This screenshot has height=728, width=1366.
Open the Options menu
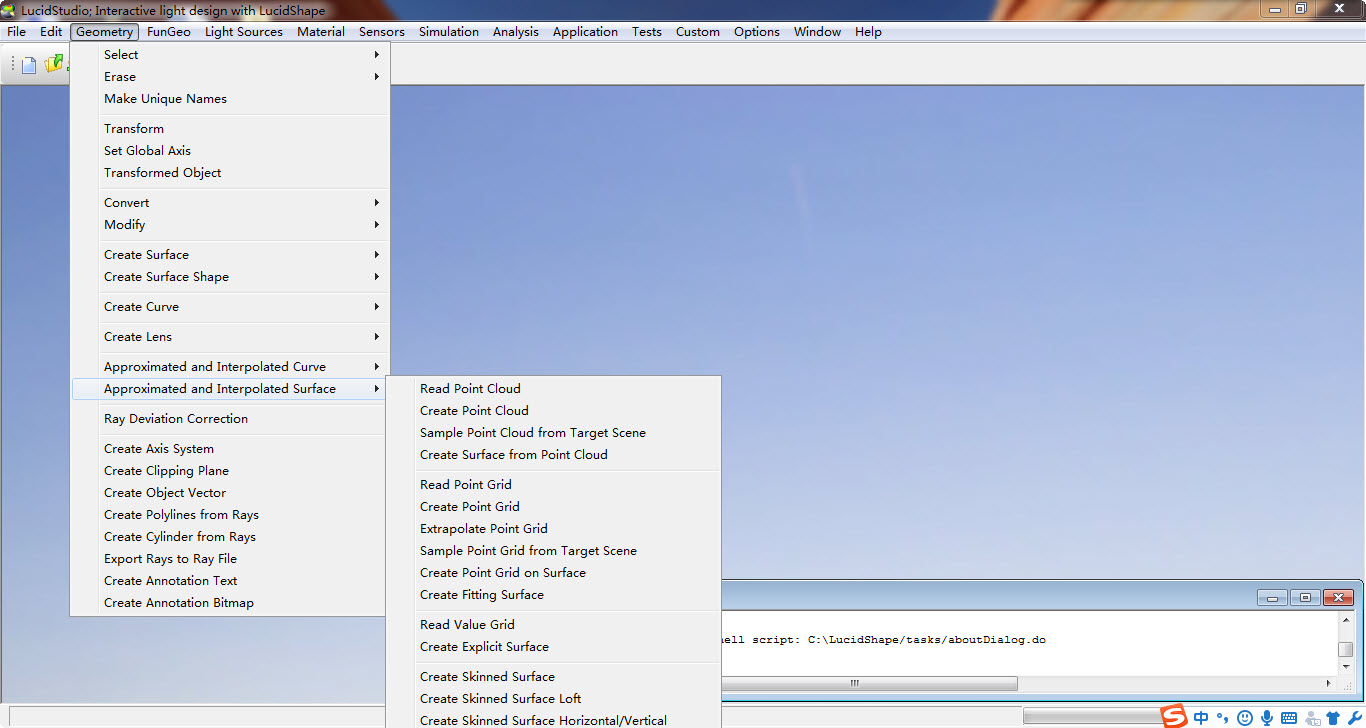tap(757, 32)
